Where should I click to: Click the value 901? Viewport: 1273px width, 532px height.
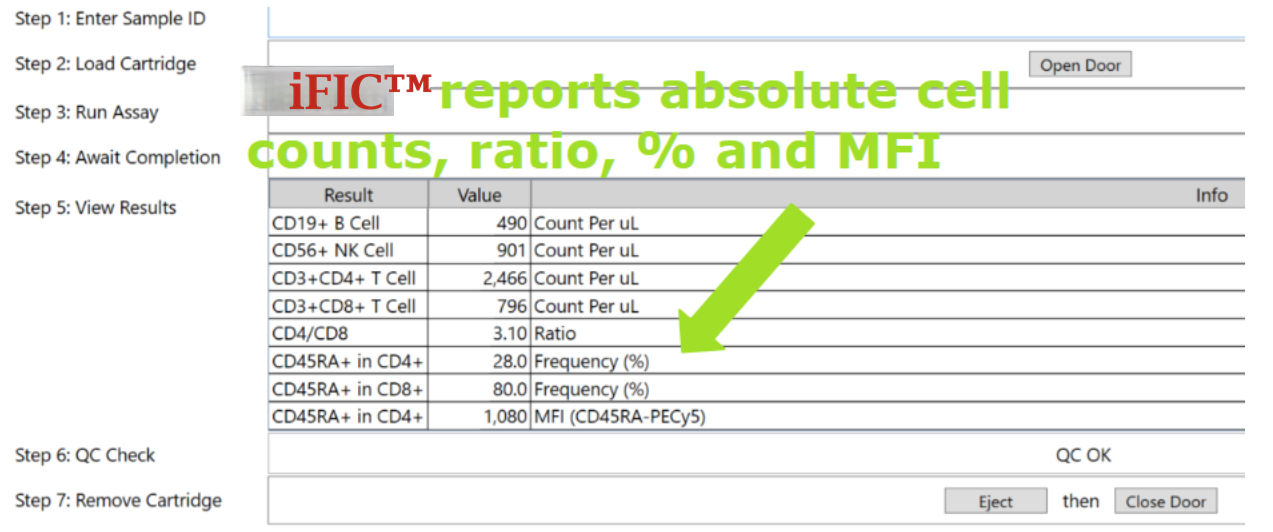pyautogui.click(x=511, y=250)
